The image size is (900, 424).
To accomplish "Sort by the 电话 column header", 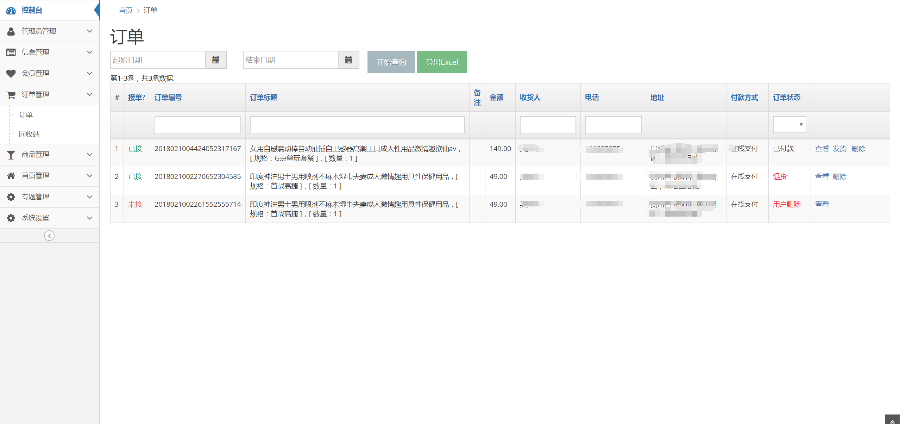I will point(592,98).
